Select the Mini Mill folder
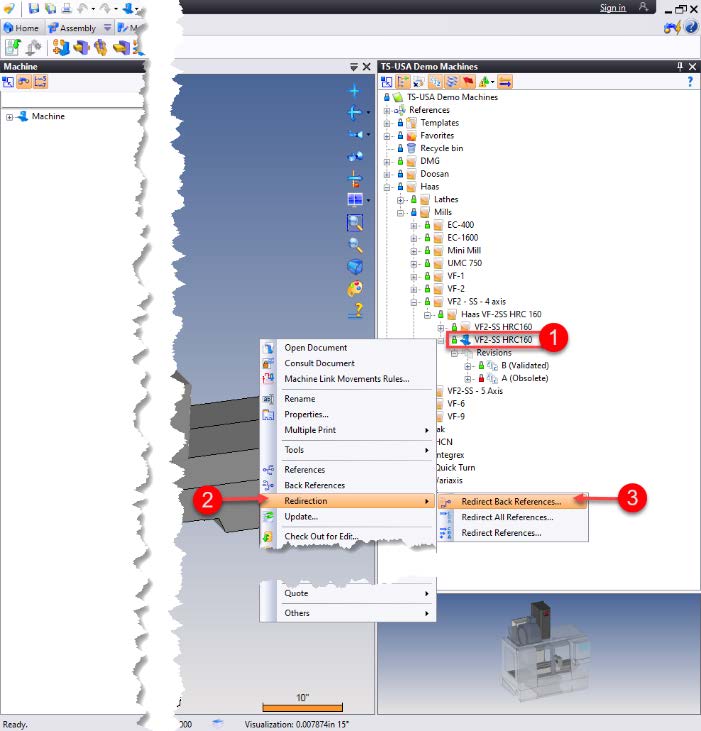Image resolution: width=701 pixels, height=731 pixels. click(464, 250)
